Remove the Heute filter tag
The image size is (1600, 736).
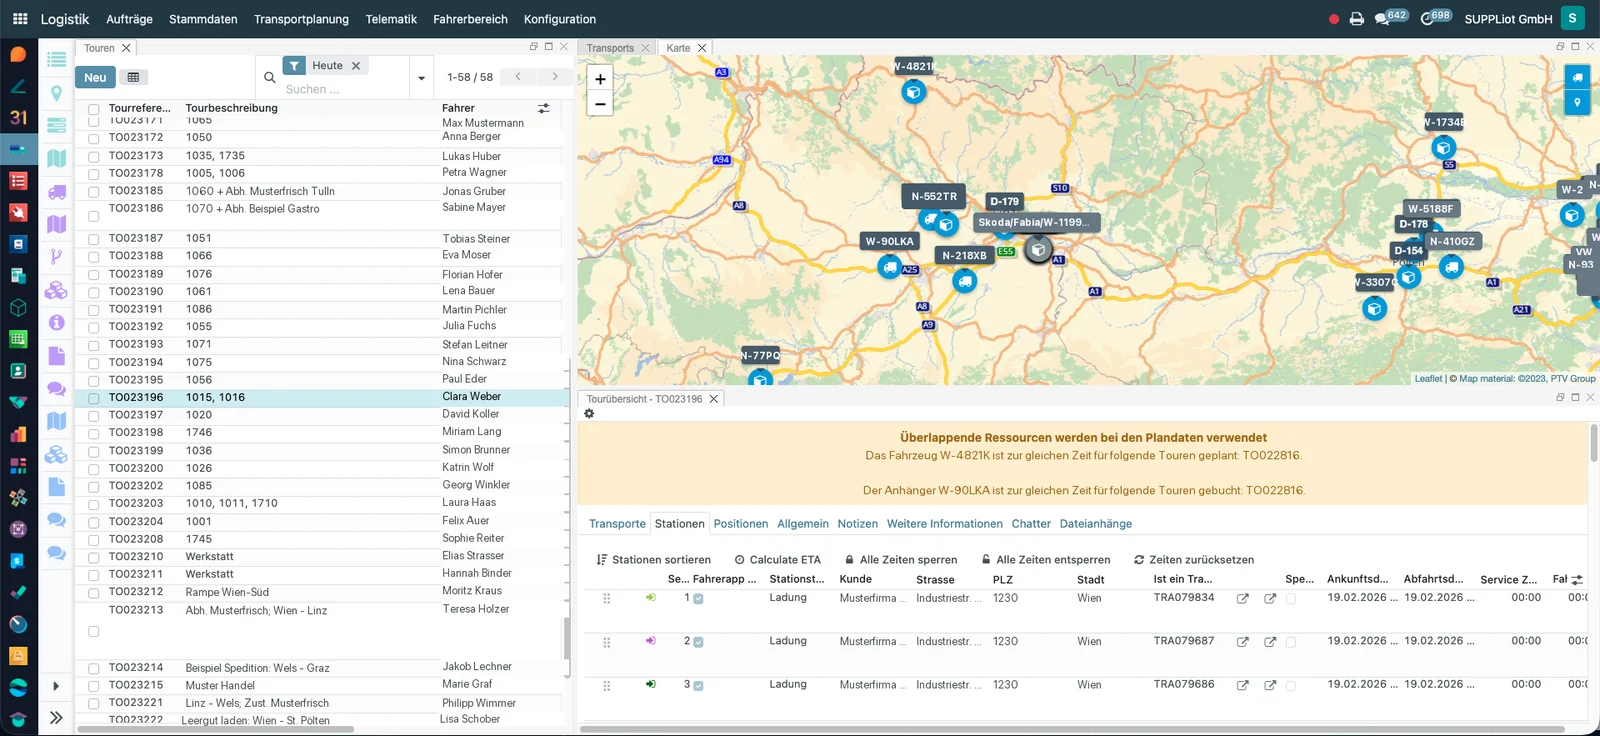click(355, 66)
